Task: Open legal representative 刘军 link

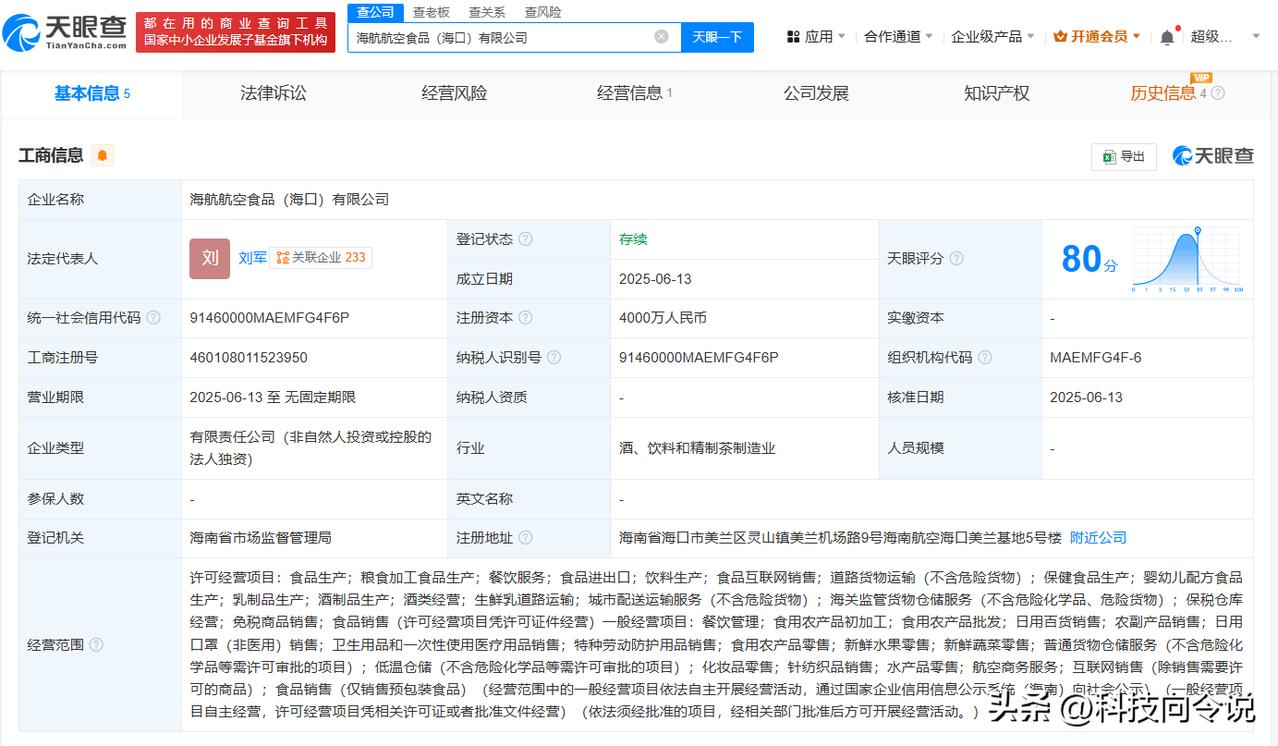Action: [253, 258]
